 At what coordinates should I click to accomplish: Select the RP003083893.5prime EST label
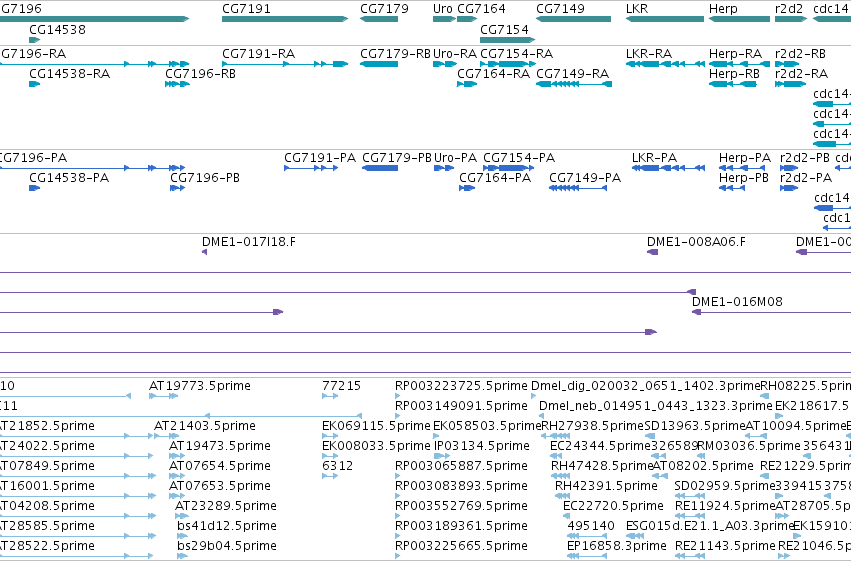pos(461,486)
